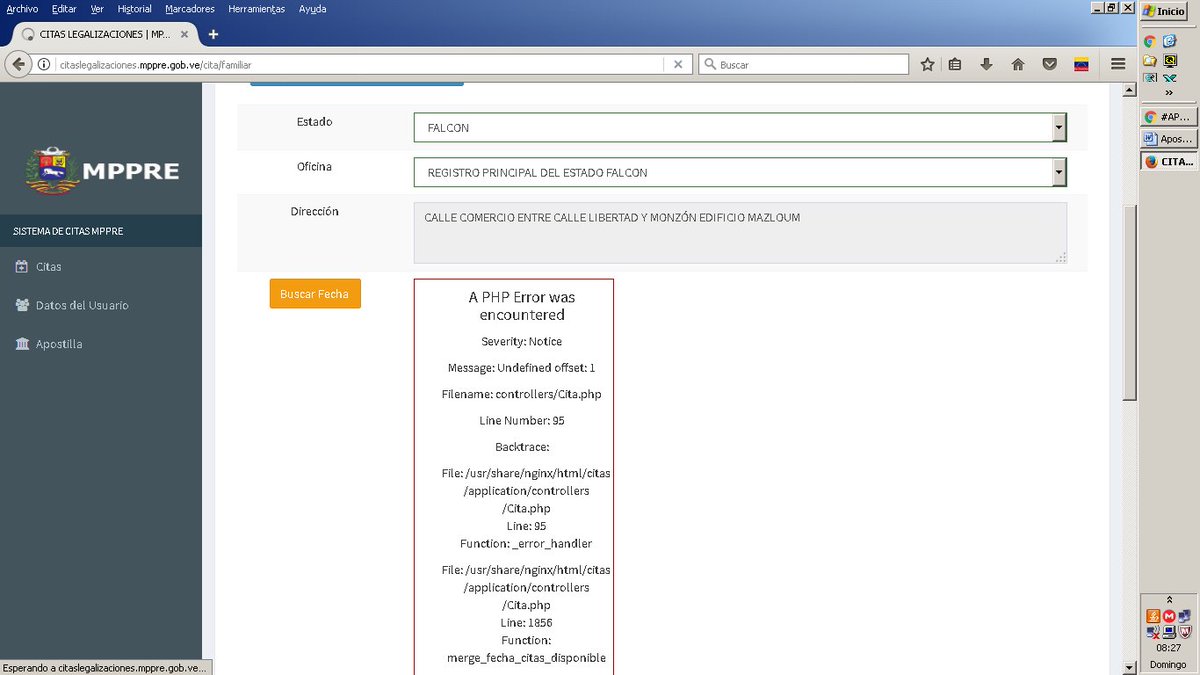Open the Ayuda menu
The height and width of the screenshot is (675, 1200).
[312, 8]
